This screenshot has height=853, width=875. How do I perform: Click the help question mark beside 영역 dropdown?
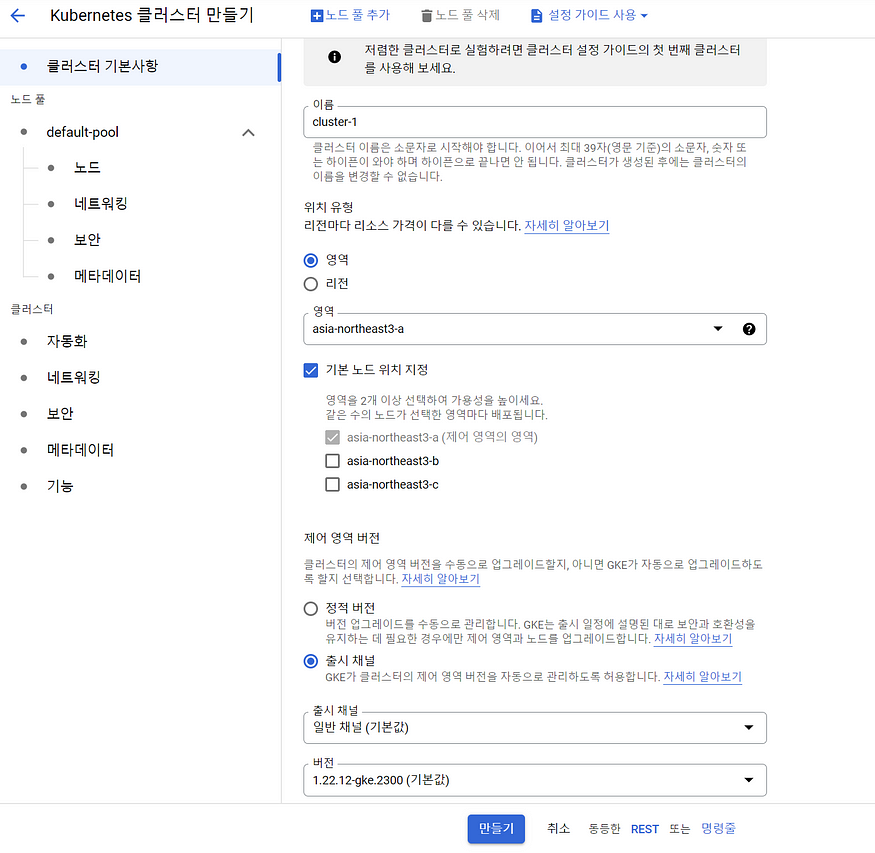(749, 329)
